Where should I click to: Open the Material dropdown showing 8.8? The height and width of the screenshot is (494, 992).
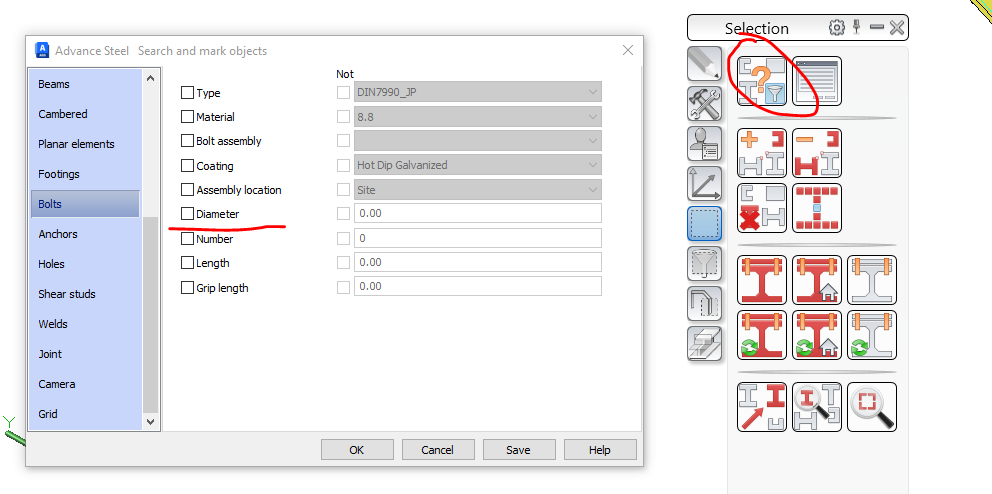pyautogui.click(x=478, y=116)
